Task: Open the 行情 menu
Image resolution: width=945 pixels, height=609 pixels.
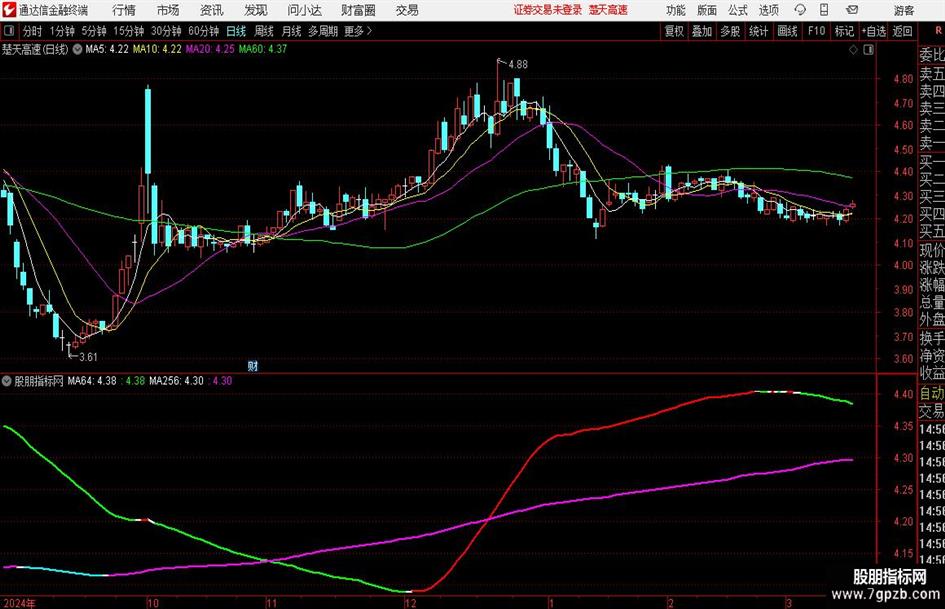Action: tap(124, 10)
